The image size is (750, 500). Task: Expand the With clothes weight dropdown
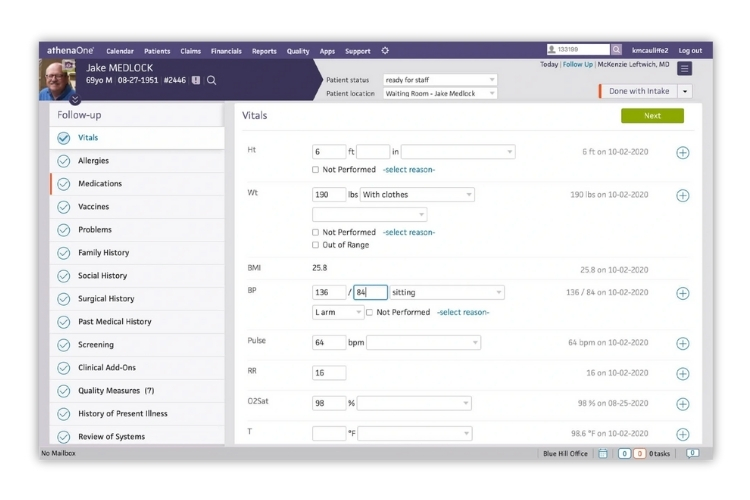tap(417, 194)
